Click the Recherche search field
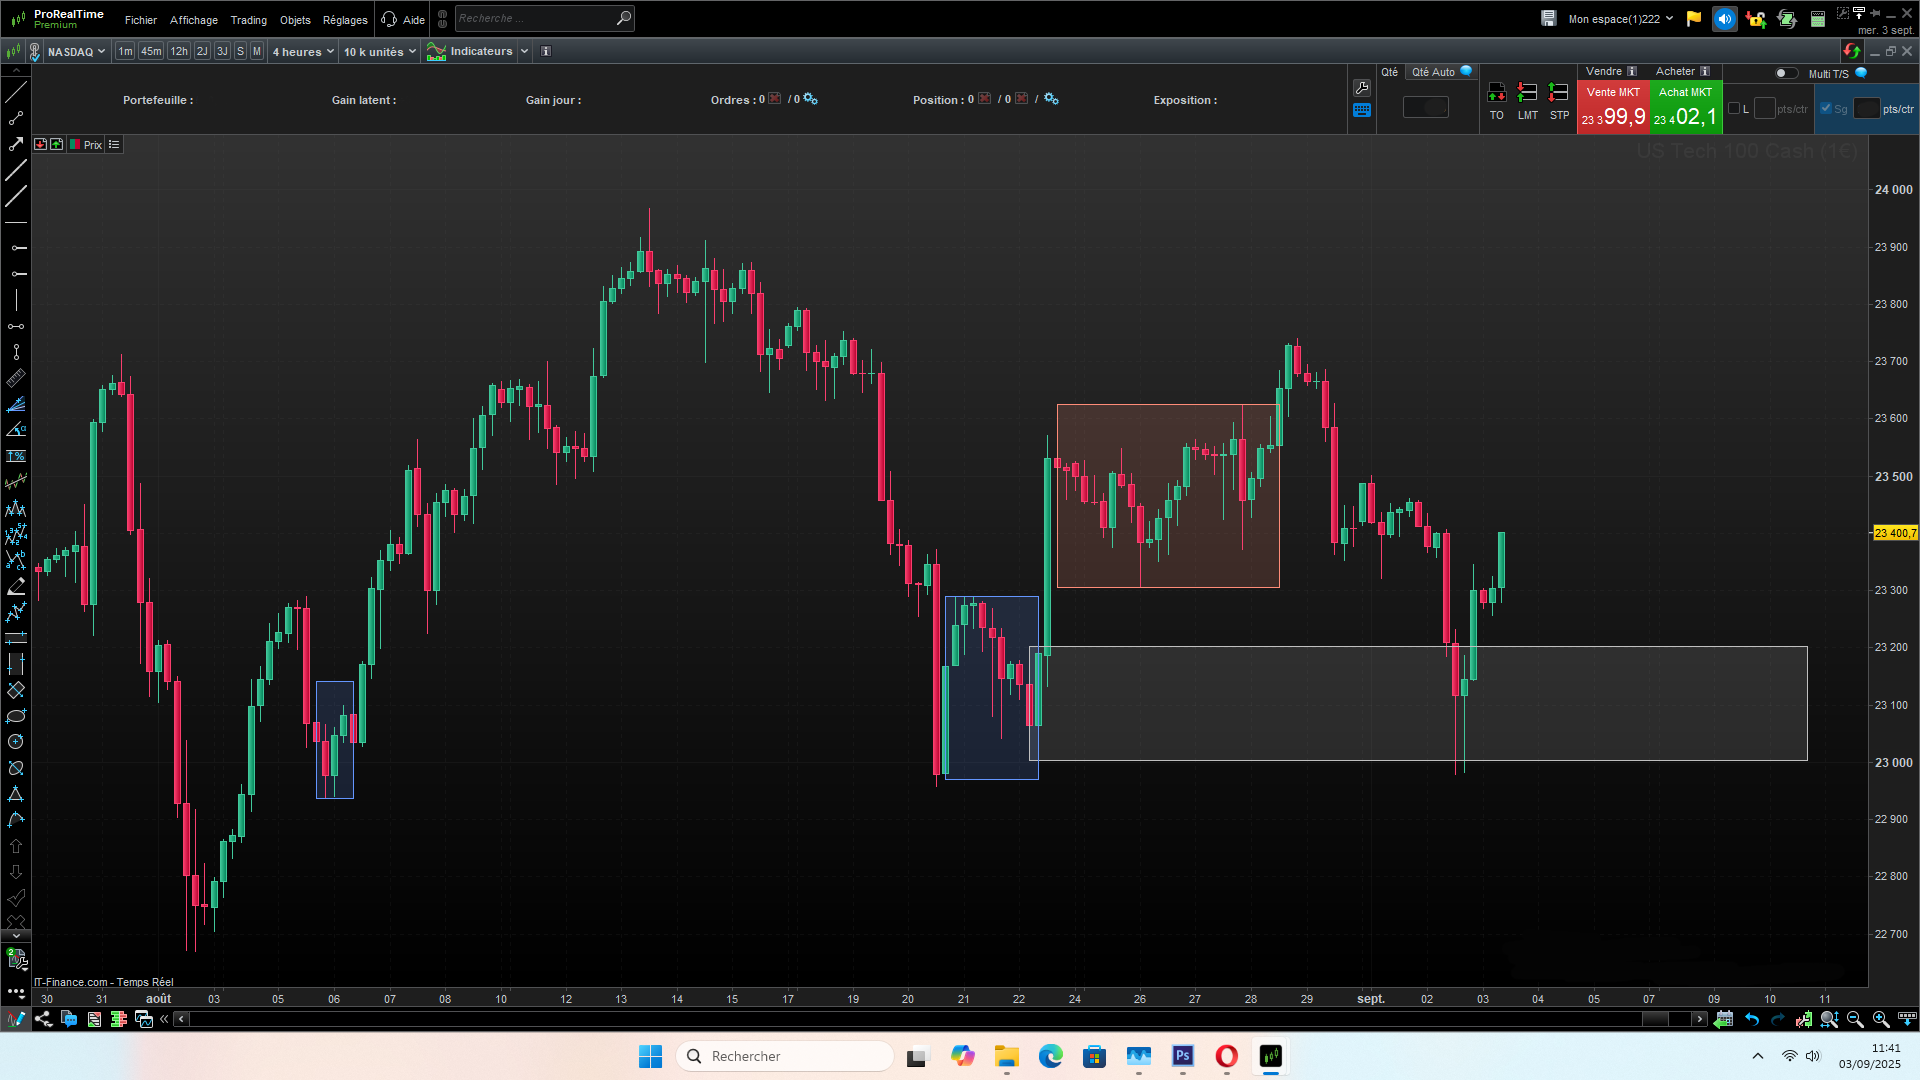This screenshot has width=1920, height=1080. click(x=535, y=18)
